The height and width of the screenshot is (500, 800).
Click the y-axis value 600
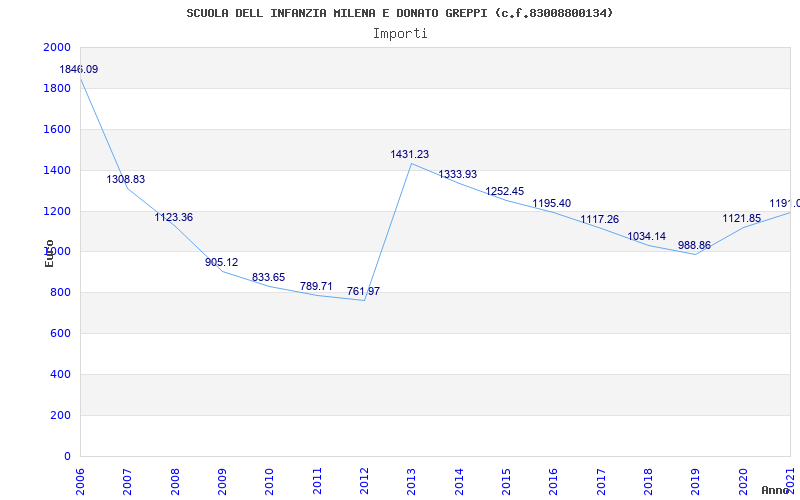tap(61, 333)
